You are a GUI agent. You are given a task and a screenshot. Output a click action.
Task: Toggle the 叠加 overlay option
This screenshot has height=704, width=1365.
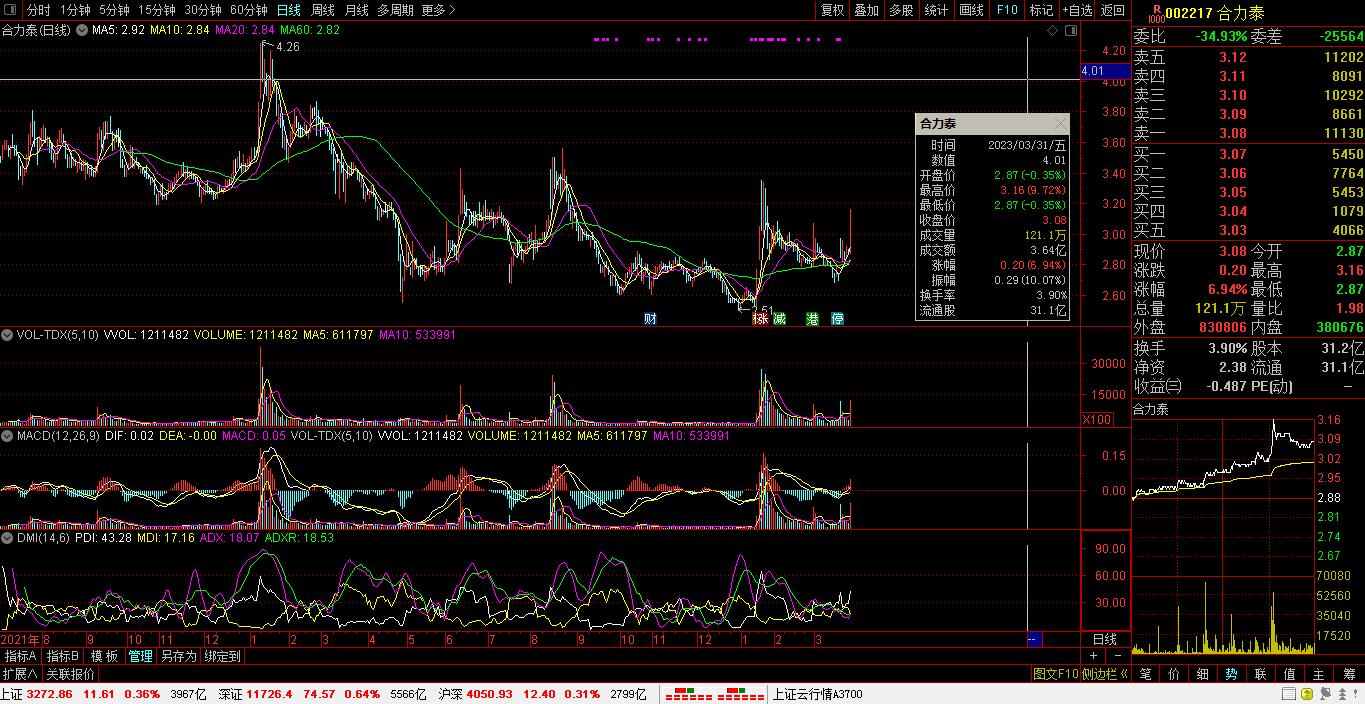tap(866, 10)
